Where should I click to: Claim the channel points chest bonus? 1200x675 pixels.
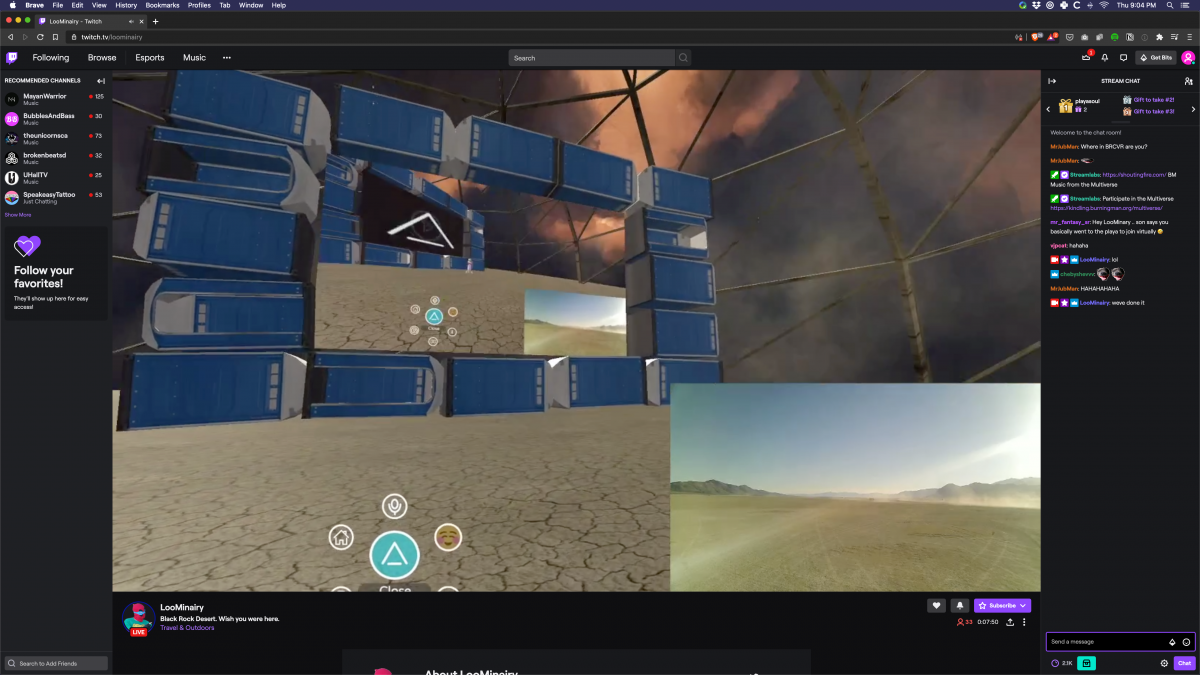click(x=1086, y=663)
